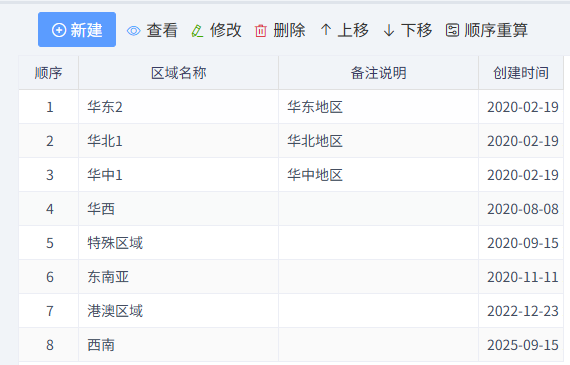The image size is (570, 365).
Task: Click the plus icon inside 新建
Action: click(x=59, y=30)
